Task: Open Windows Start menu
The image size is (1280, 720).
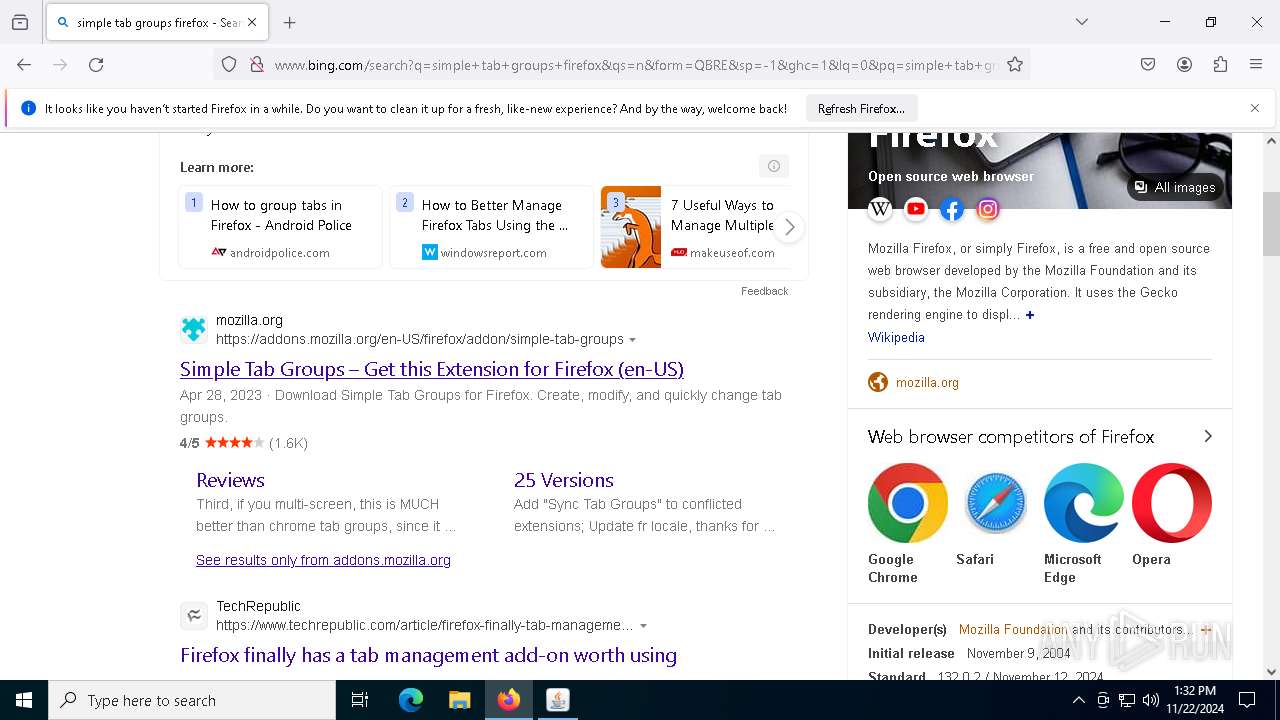Action: pyautogui.click(x=24, y=700)
